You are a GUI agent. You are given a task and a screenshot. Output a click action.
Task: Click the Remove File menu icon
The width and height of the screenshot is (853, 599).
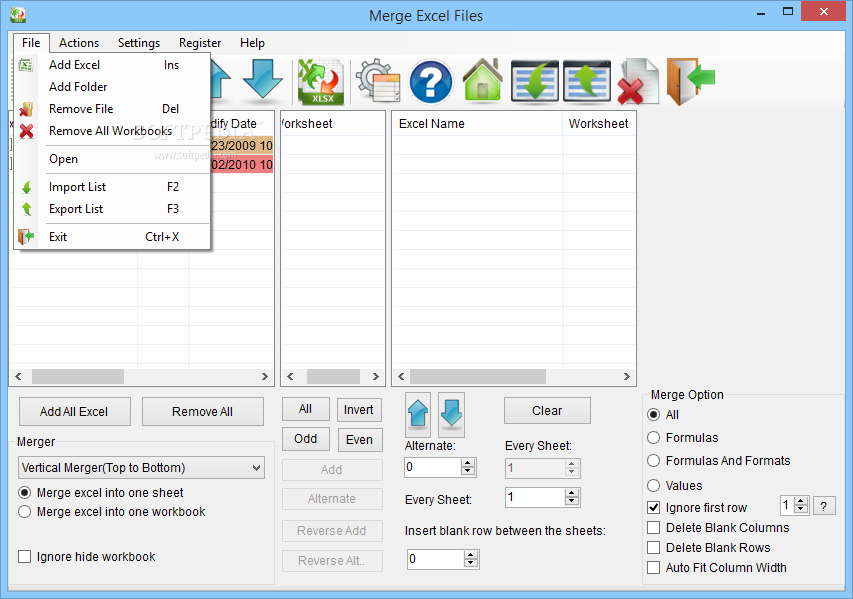click(x=26, y=109)
